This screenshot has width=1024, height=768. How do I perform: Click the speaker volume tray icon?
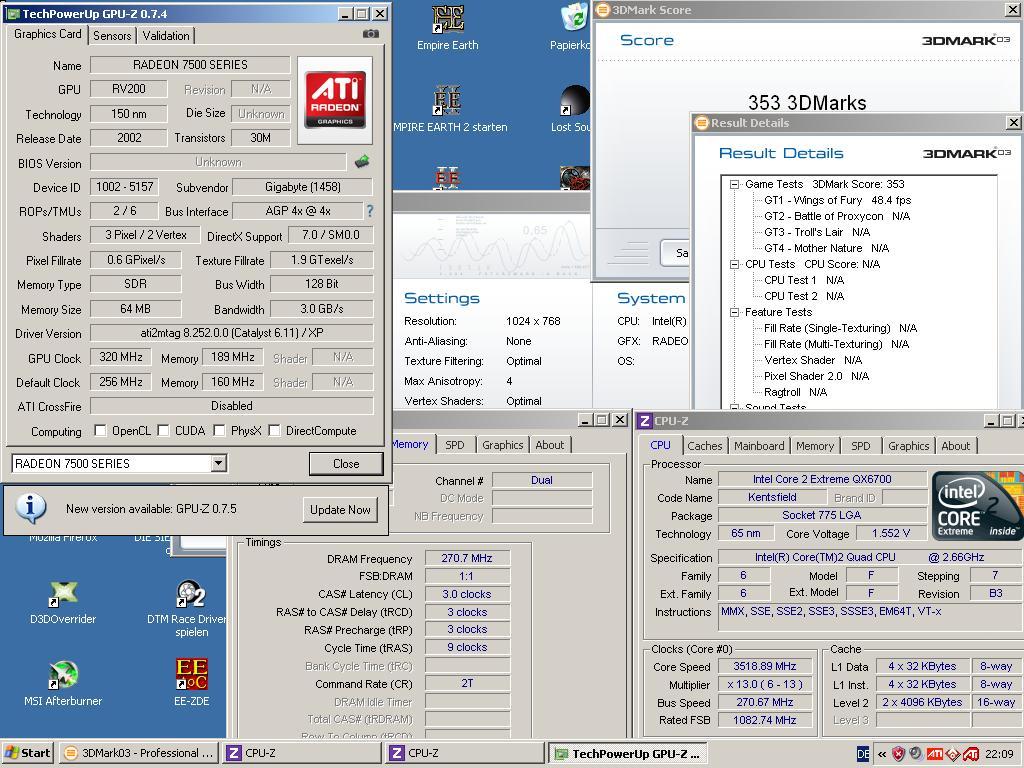(x=916, y=754)
